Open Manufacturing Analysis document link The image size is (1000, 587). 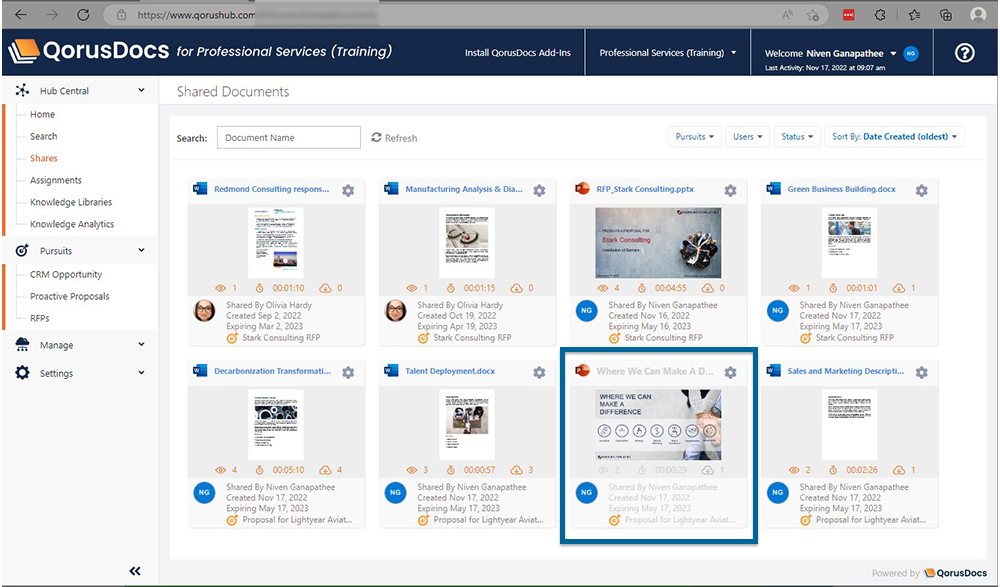point(464,189)
